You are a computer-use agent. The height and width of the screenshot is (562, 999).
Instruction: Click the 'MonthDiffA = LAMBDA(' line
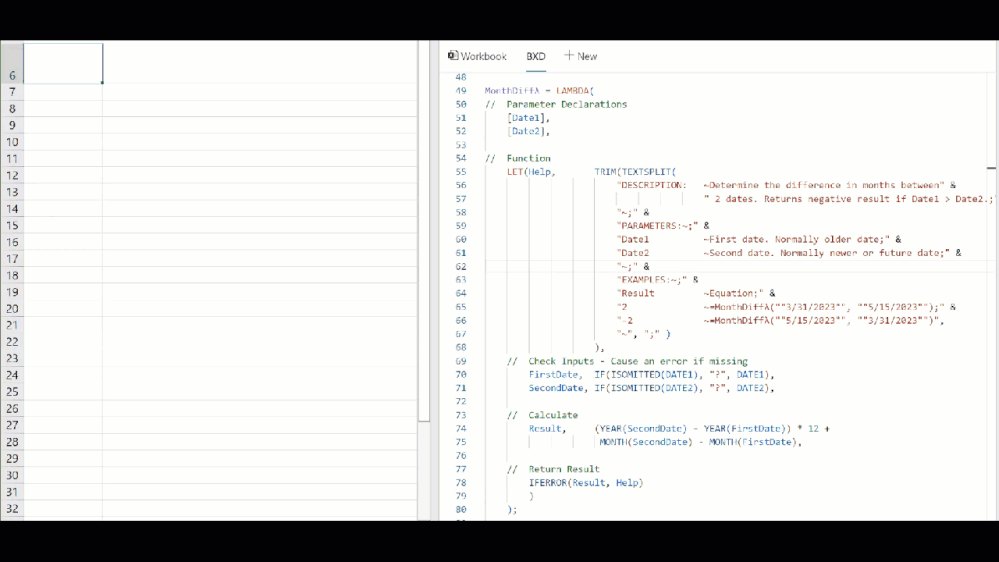pyautogui.click(x=539, y=90)
